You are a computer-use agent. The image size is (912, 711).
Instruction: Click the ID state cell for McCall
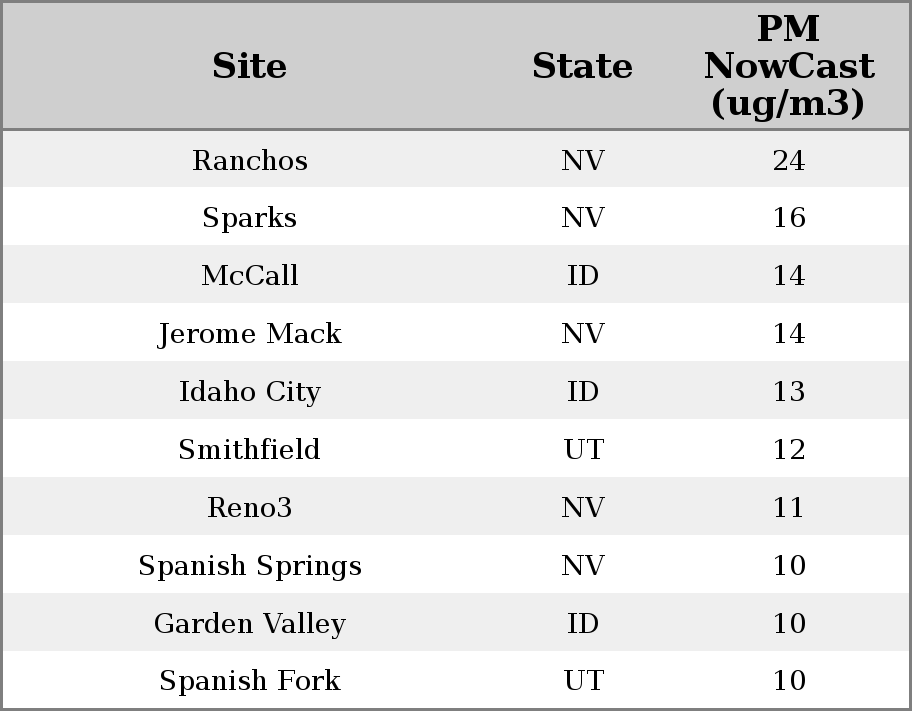point(583,276)
